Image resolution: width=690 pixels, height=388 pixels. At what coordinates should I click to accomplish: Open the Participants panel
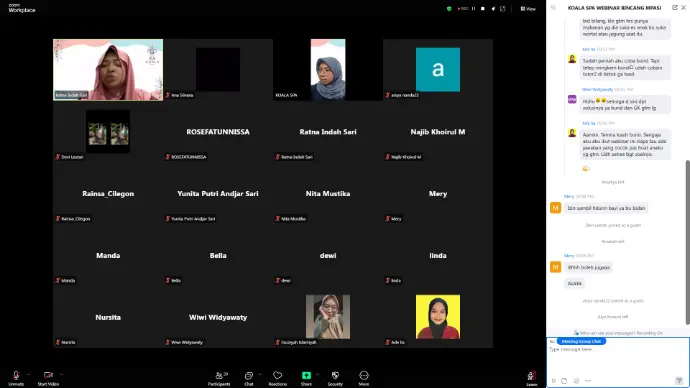(219, 378)
